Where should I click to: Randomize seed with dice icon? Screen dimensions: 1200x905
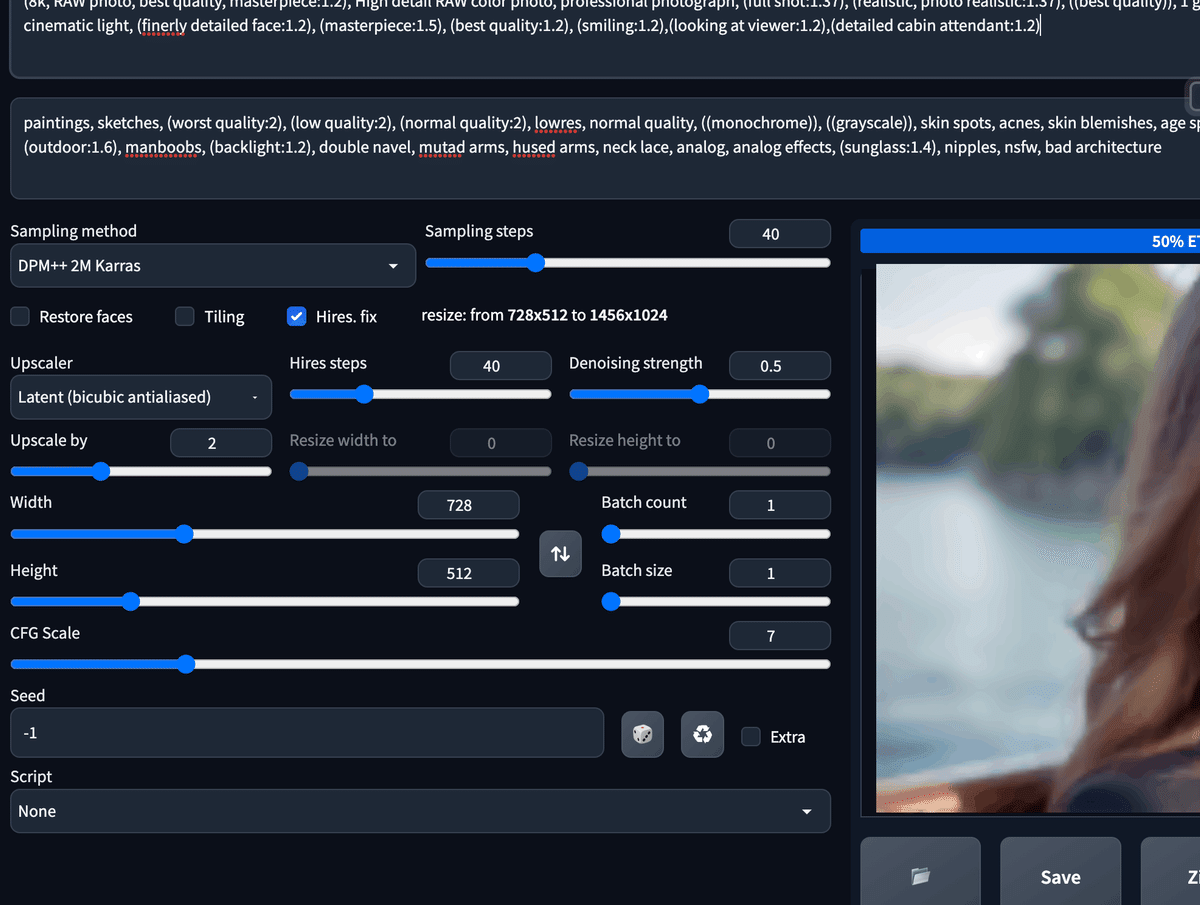642,735
